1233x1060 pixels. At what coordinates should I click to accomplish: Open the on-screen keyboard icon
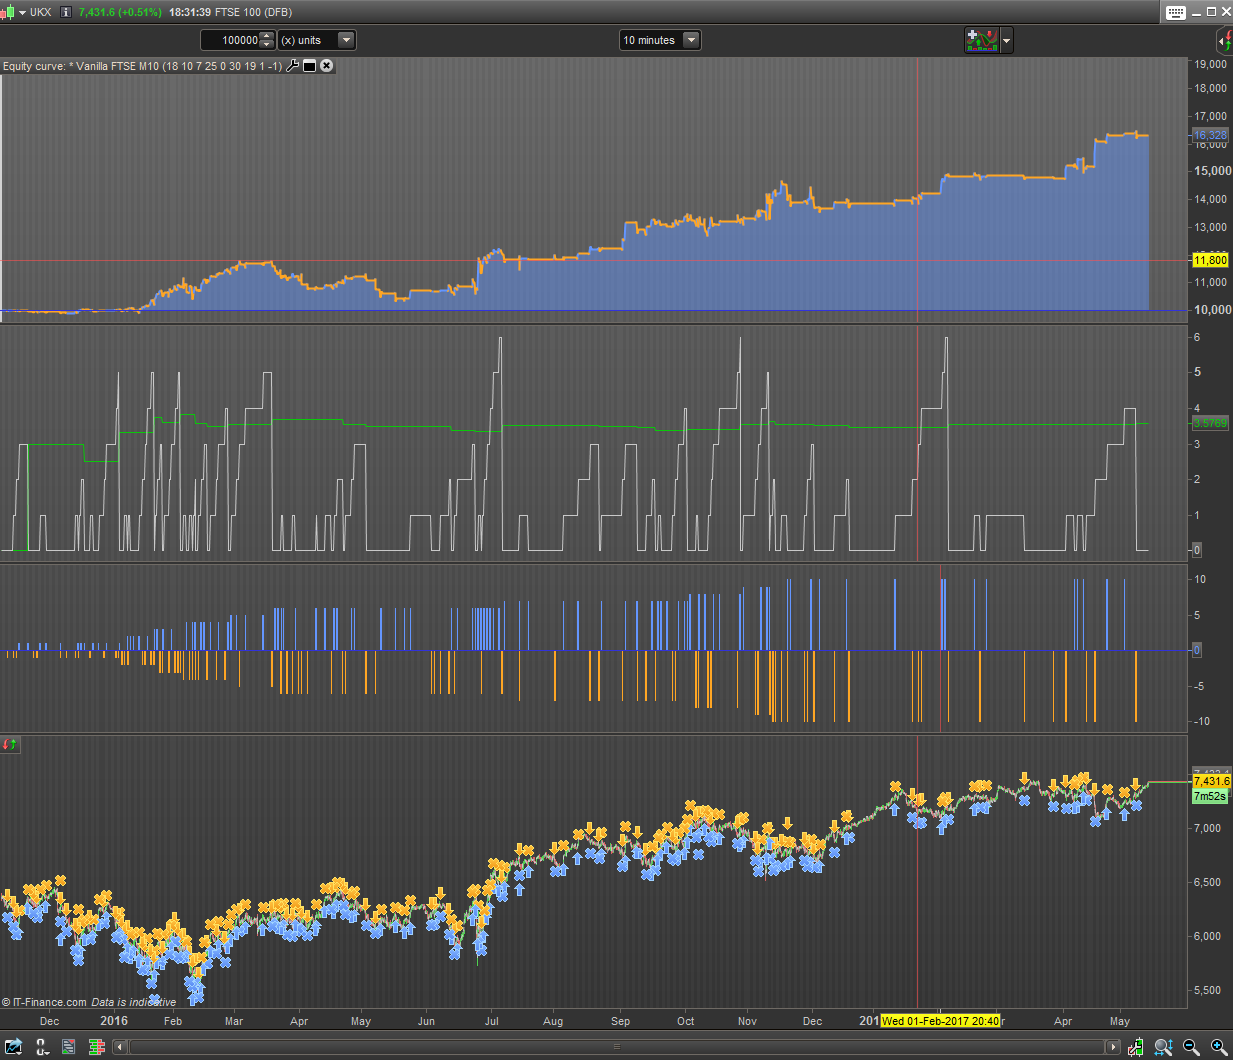(1176, 12)
